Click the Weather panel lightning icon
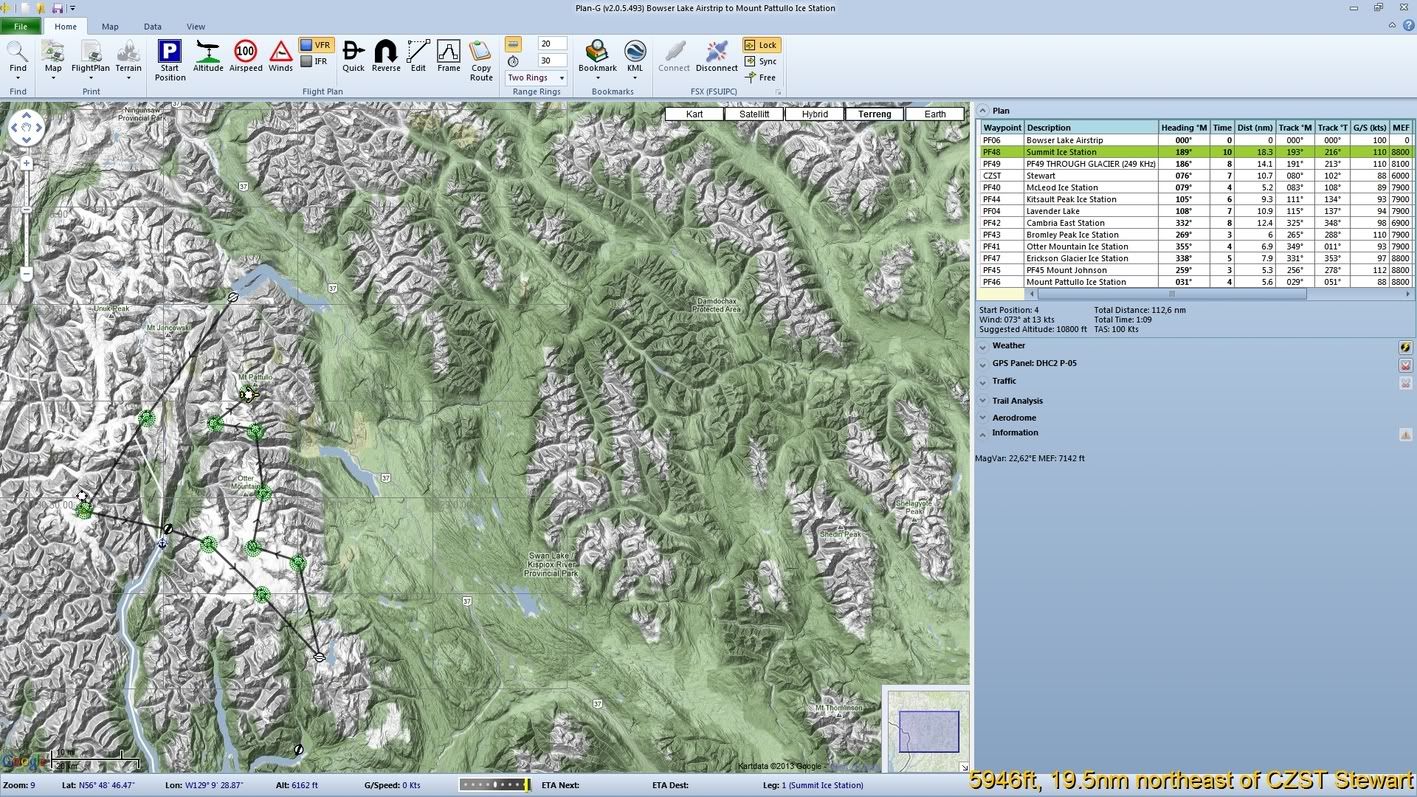This screenshot has height=797, width=1417. point(1405,347)
